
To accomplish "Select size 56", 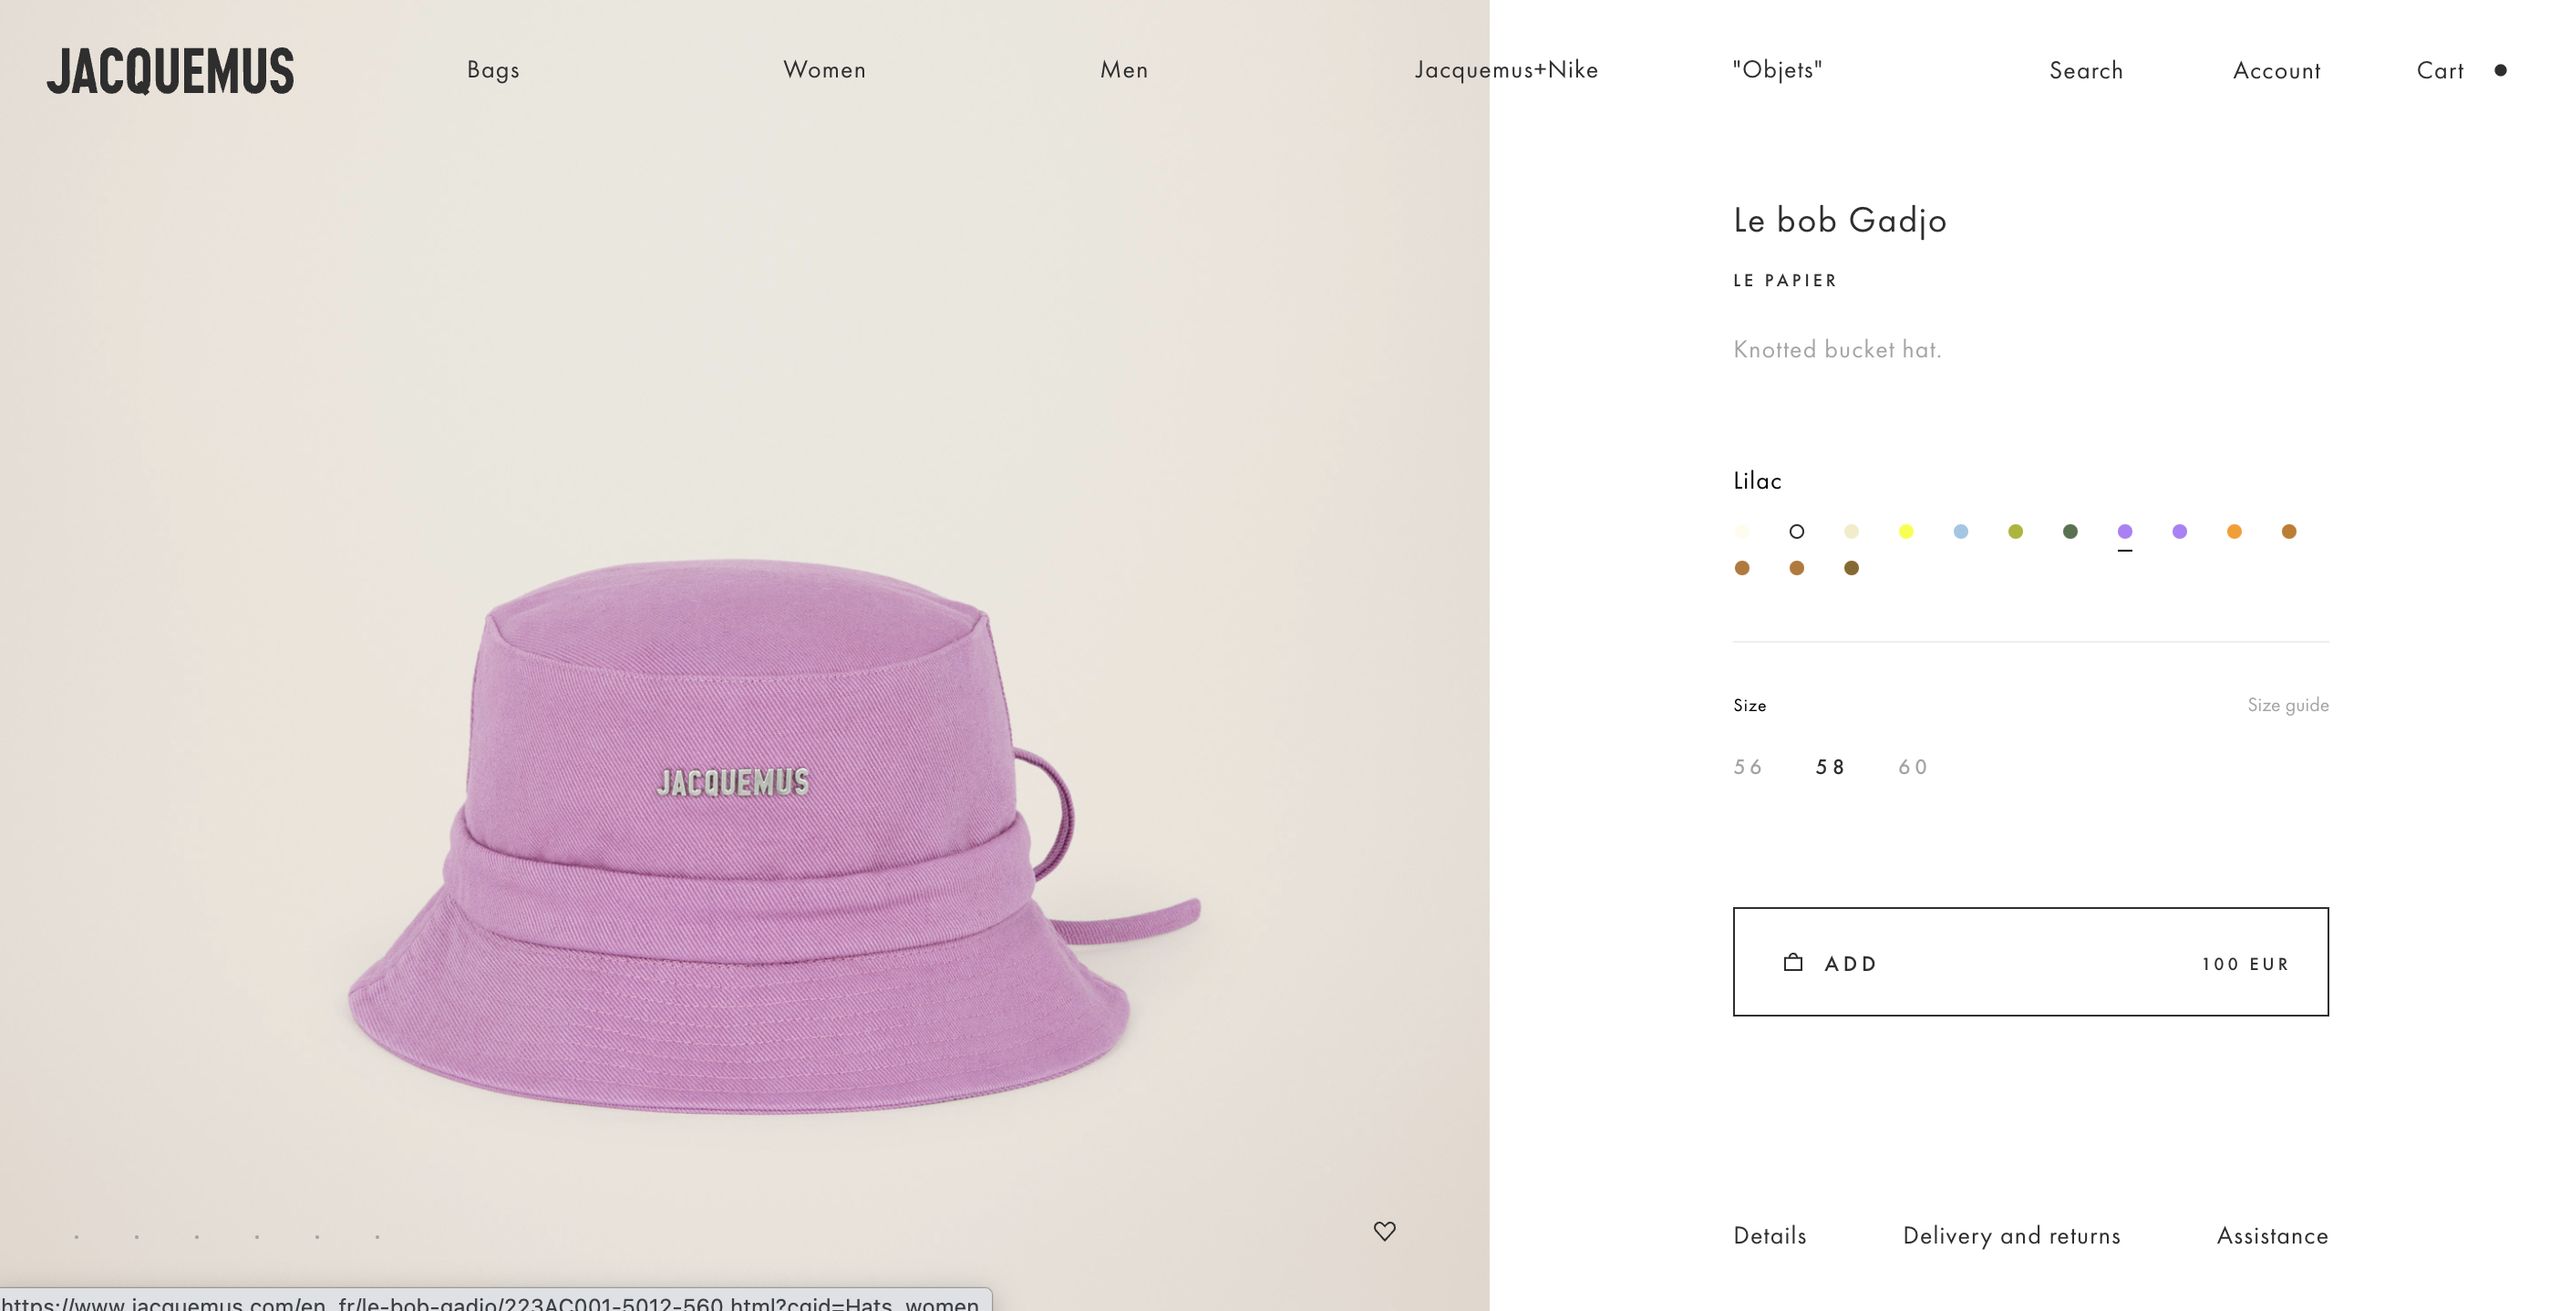I will 1748,767.
